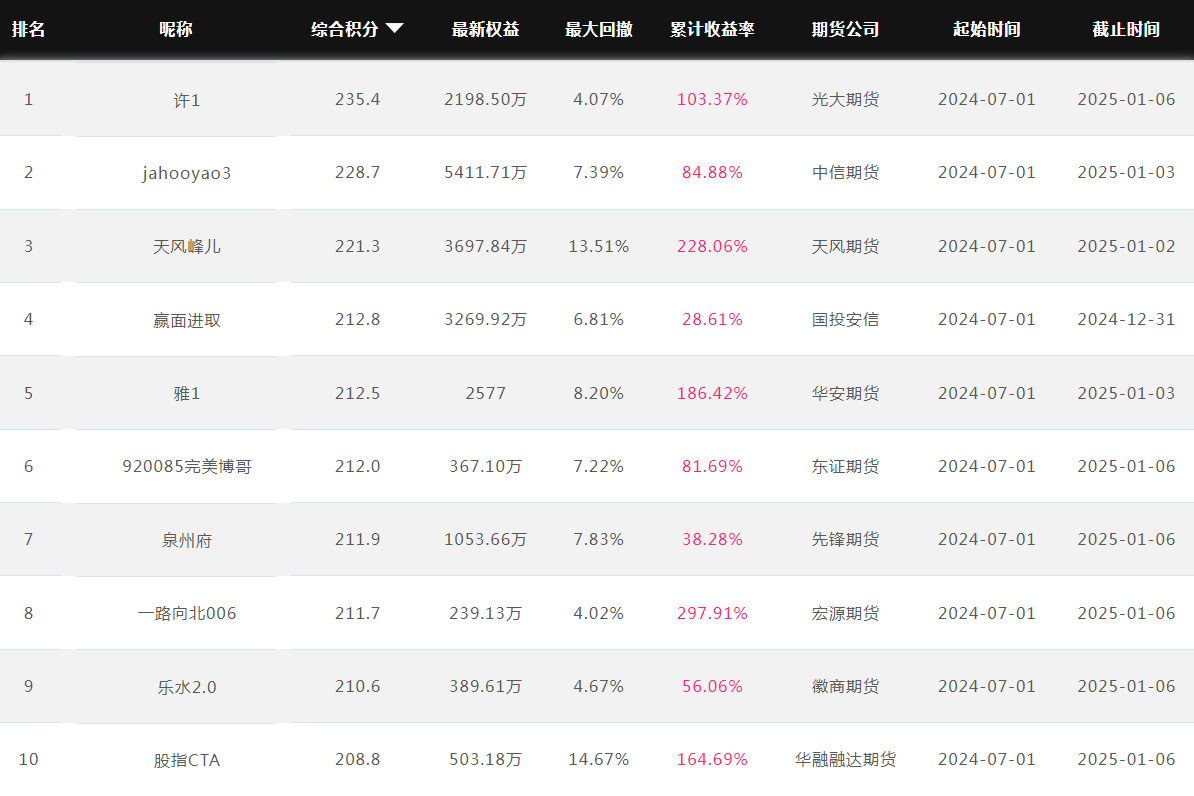The image size is (1194, 796).
Task: Click the 最新权益 column header
Action: coord(485,29)
